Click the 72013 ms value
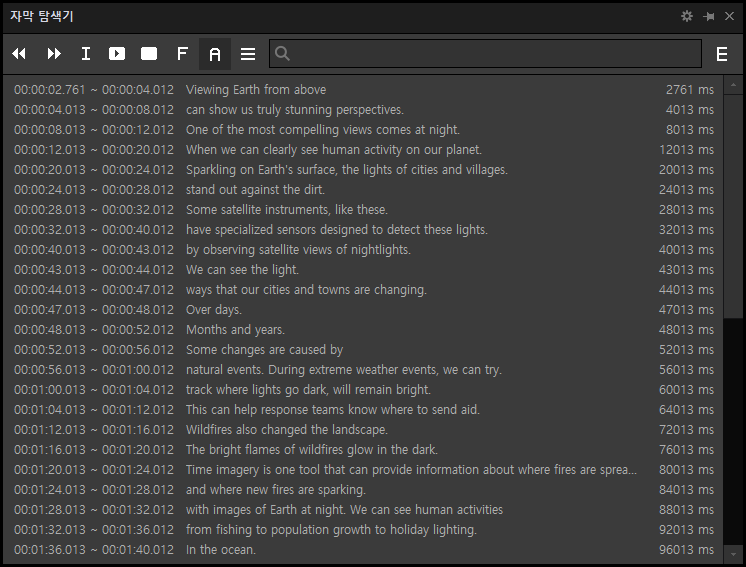 (x=687, y=430)
